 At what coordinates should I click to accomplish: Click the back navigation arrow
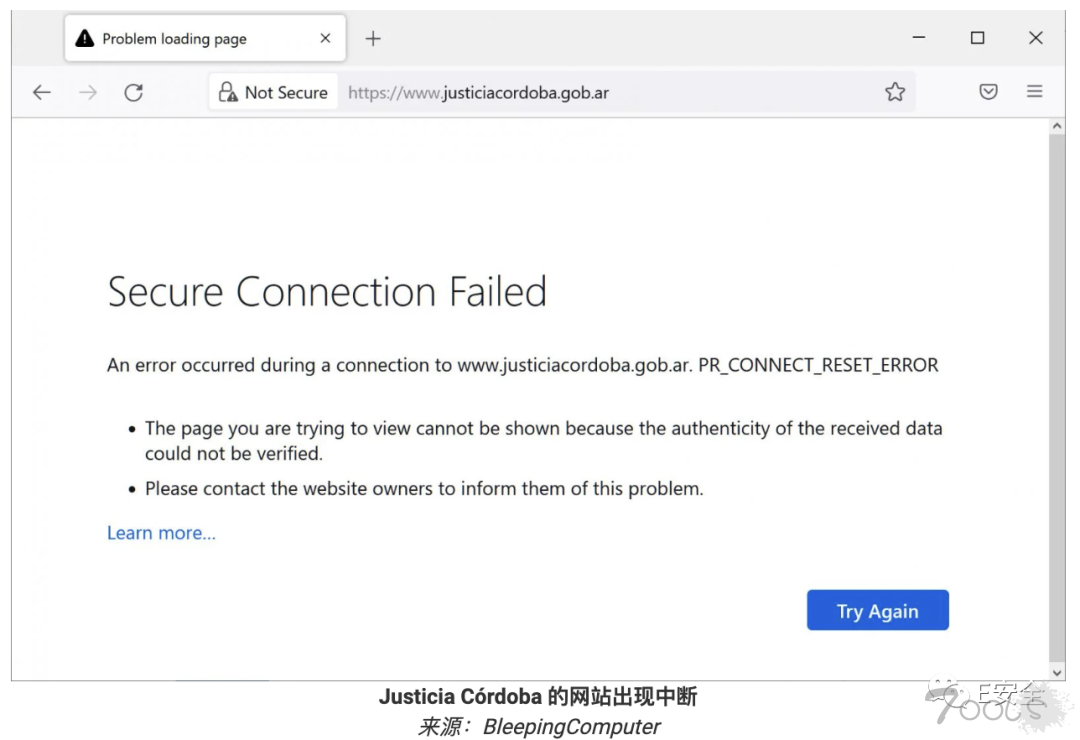tap(41, 92)
